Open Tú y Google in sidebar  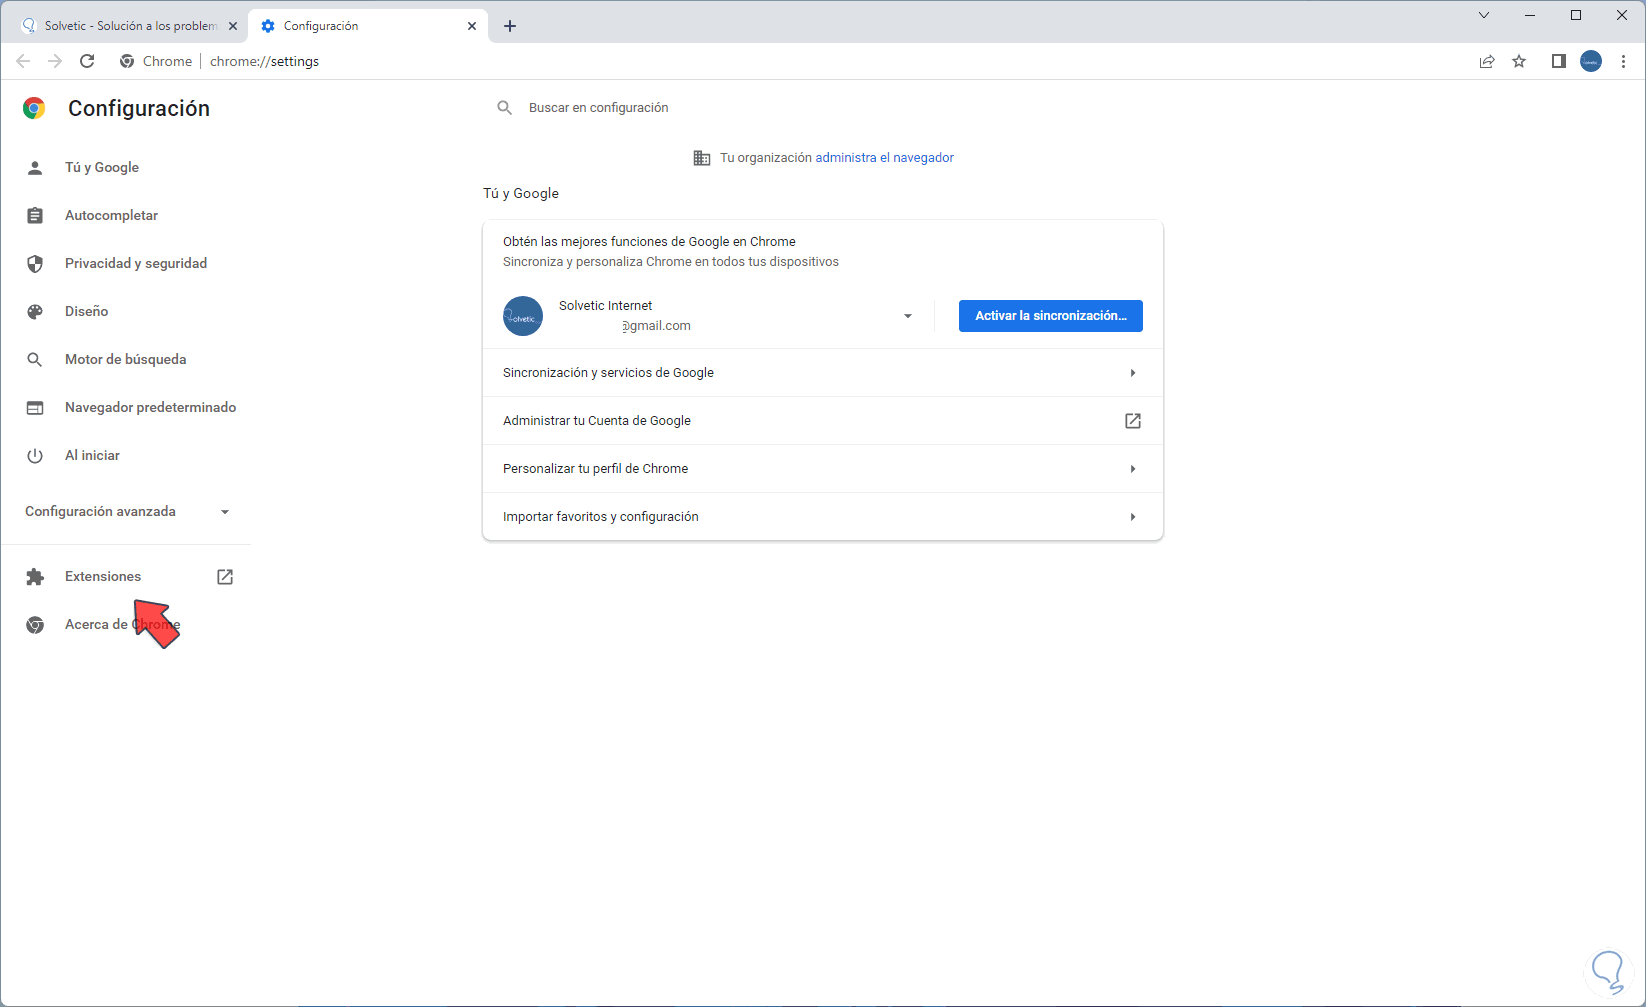point(102,167)
